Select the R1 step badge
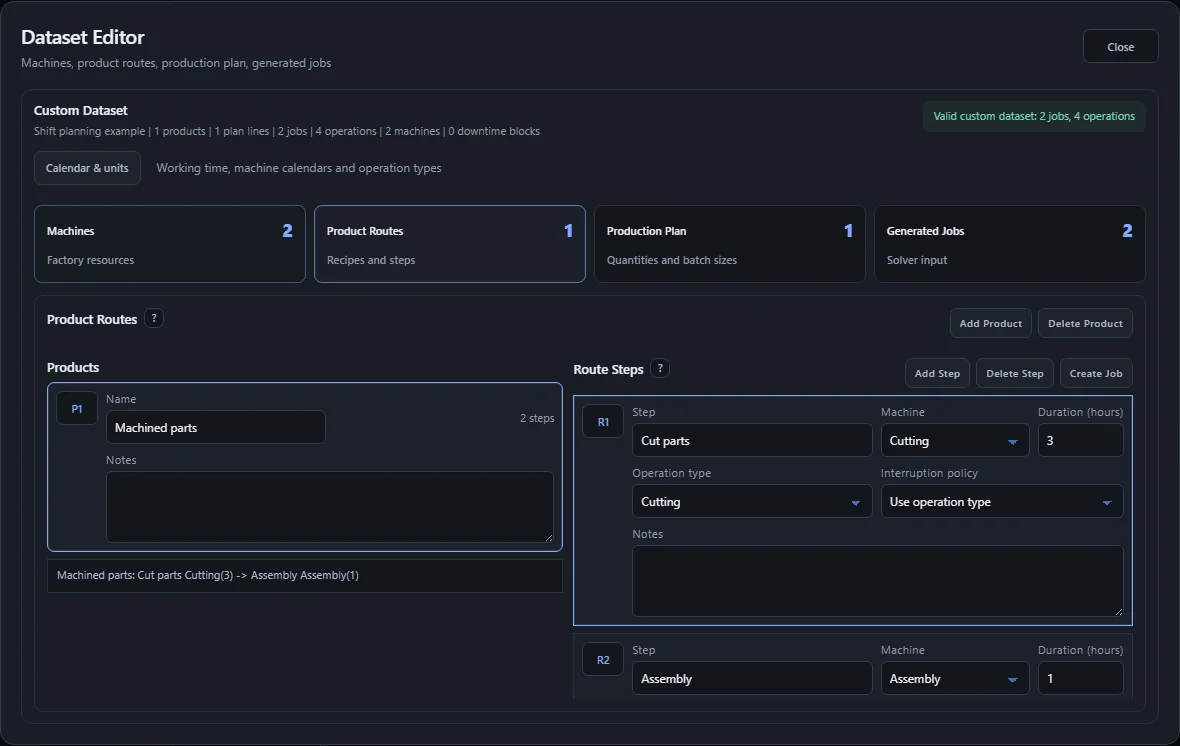1180x746 pixels. click(603, 422)
